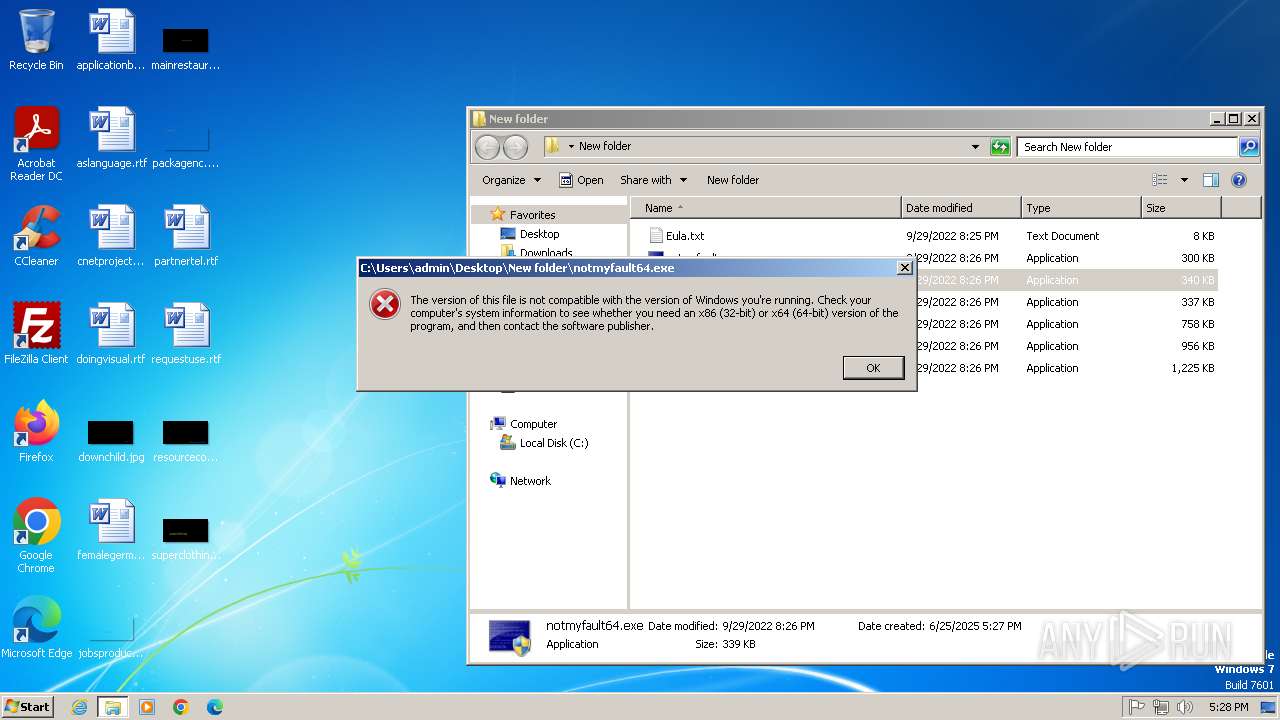Click the taskbar clock showing 5:28 PM
The image size is (1280, 720).
1228,707
